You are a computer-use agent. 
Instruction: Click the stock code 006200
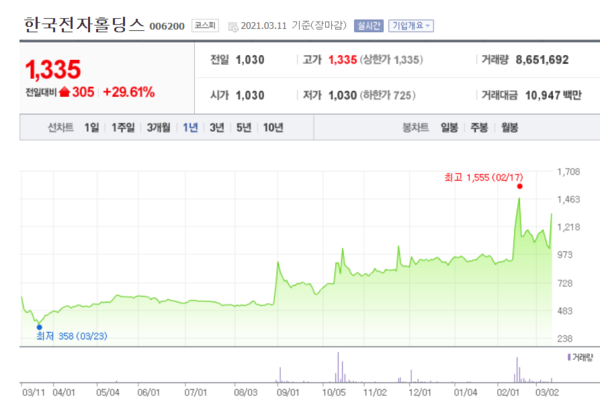[x=167, y=26]
